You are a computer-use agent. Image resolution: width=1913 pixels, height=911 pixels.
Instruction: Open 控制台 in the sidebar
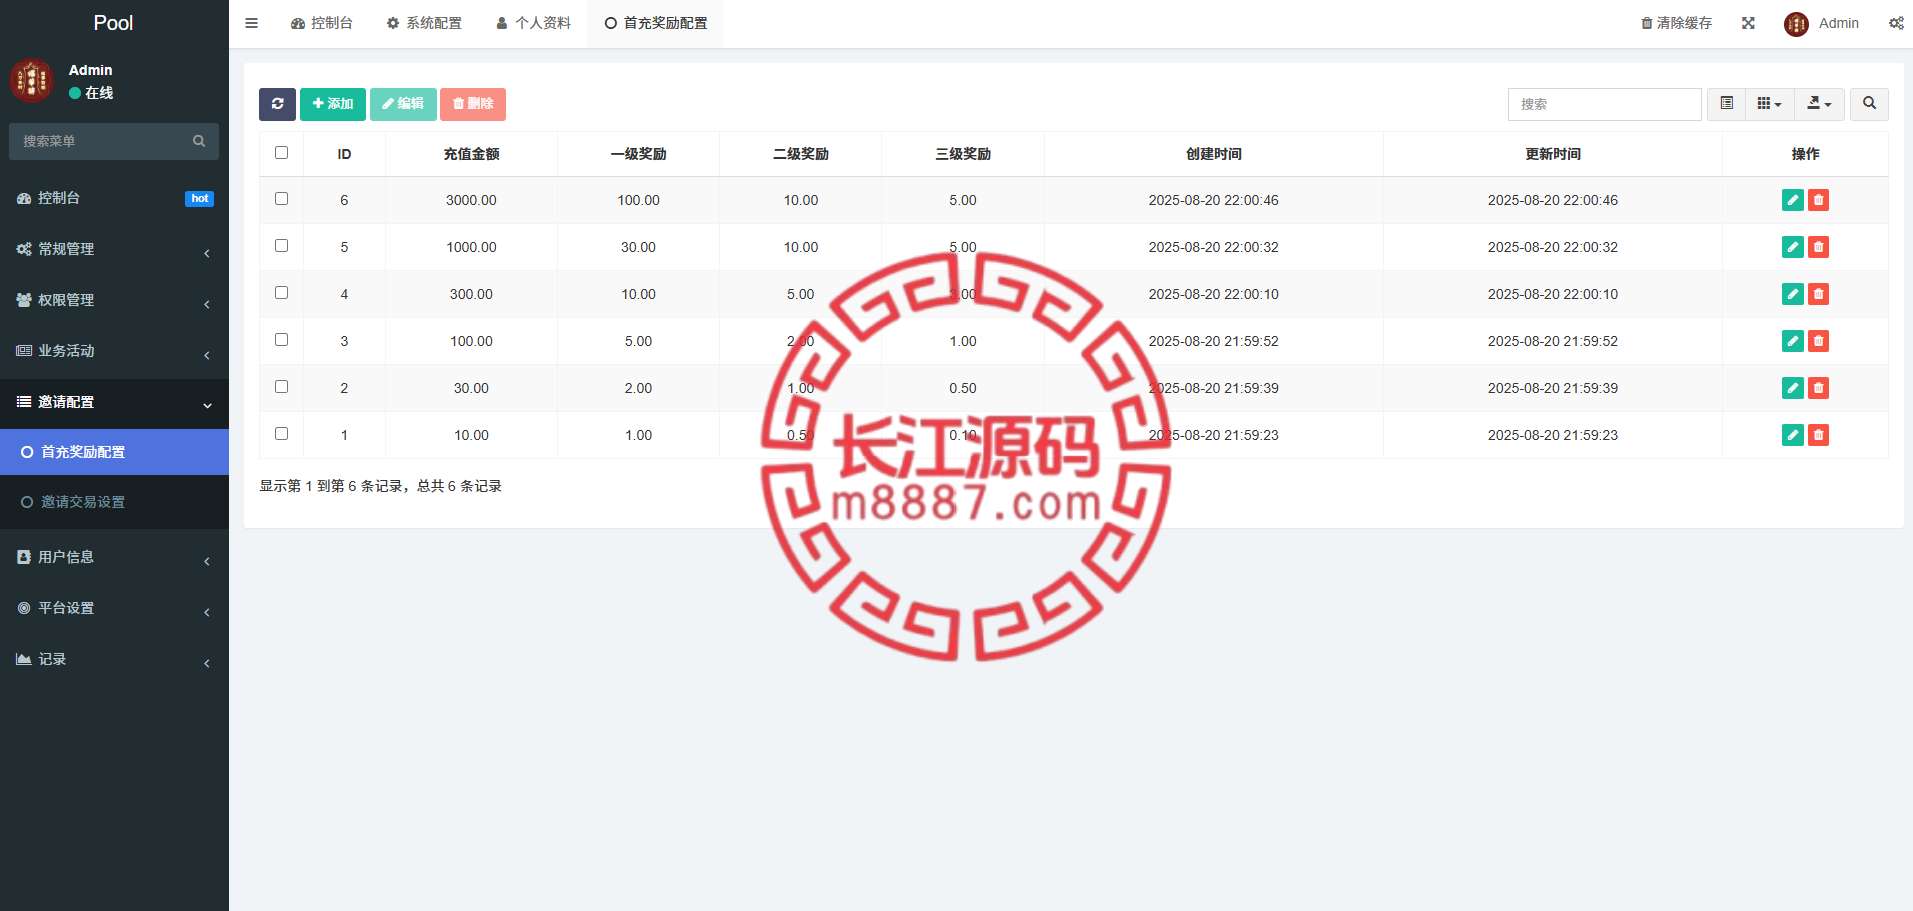pos(114,198)
